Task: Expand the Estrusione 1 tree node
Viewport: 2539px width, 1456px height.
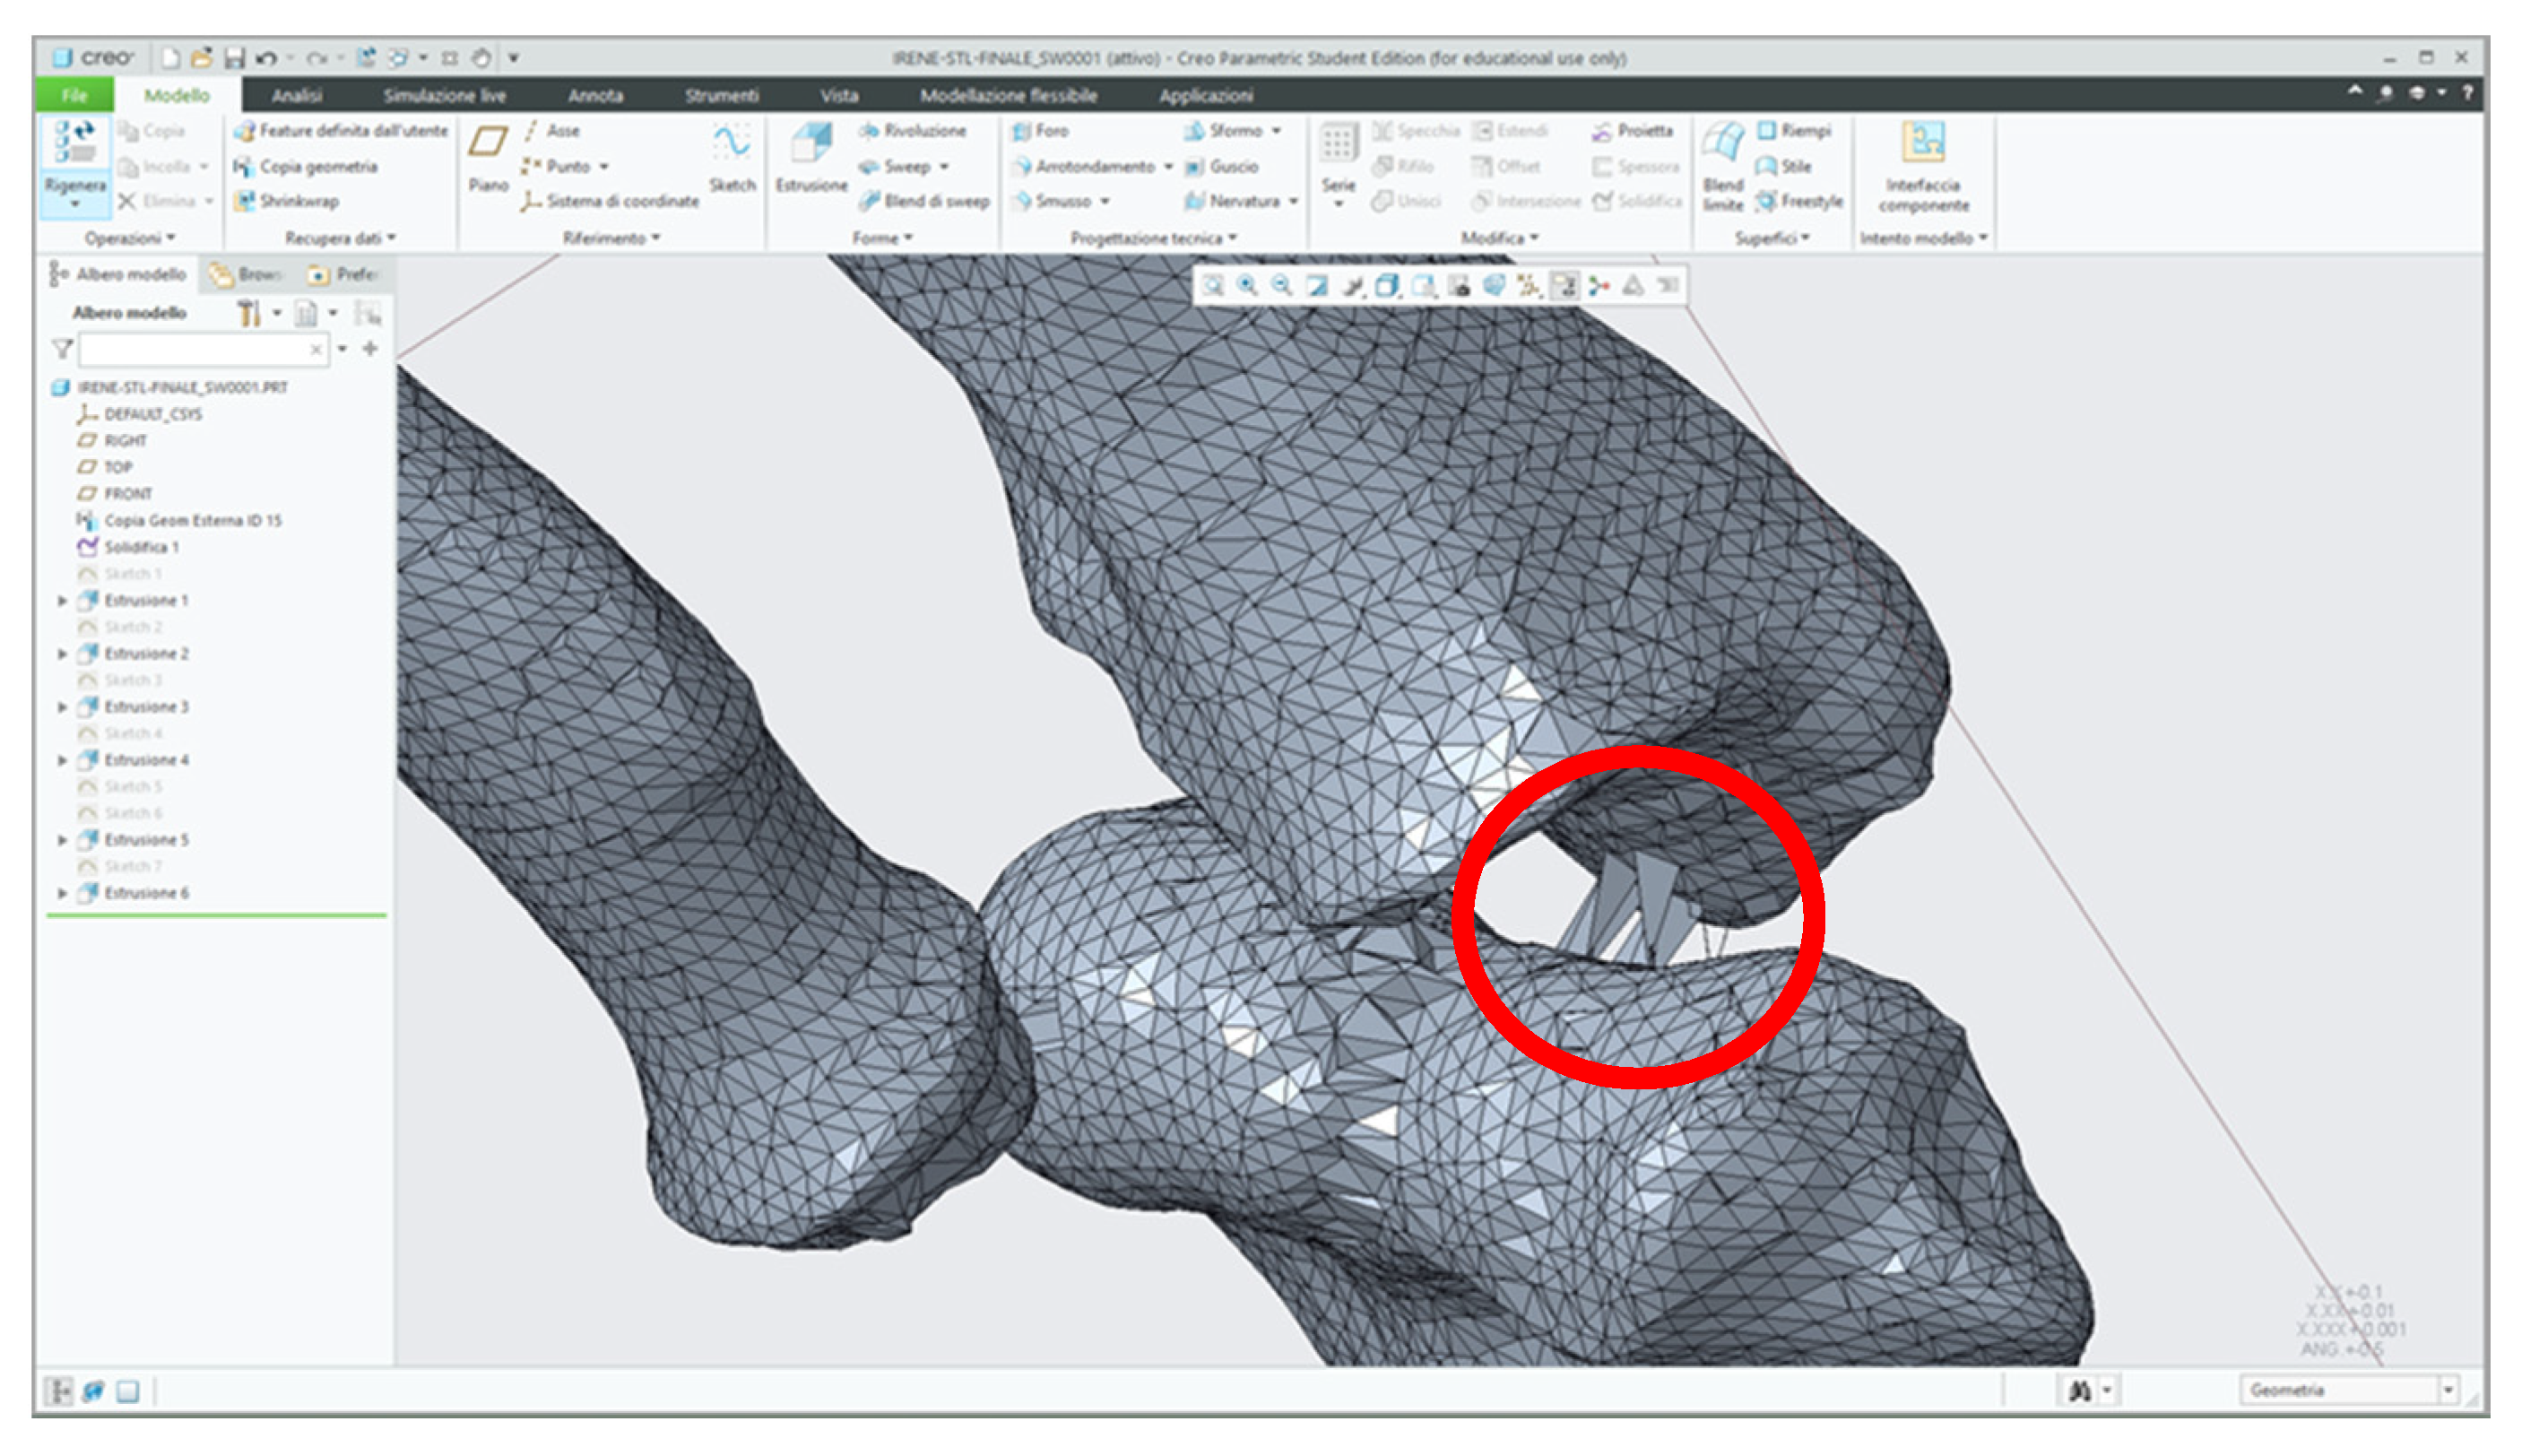Action: [x=62, y=601]
